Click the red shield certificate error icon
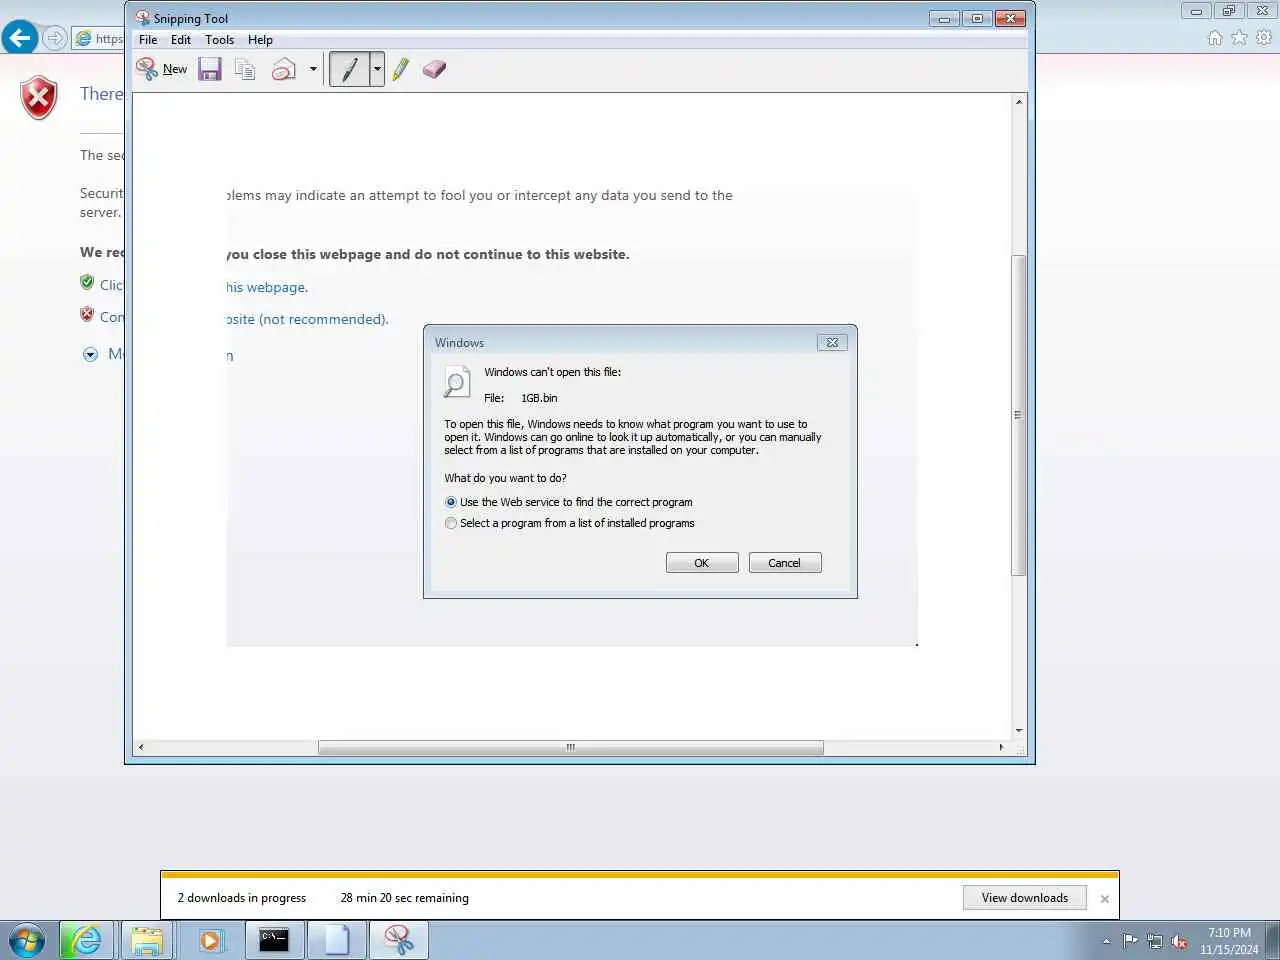The image size is (1280, 960). click(39, 98)
